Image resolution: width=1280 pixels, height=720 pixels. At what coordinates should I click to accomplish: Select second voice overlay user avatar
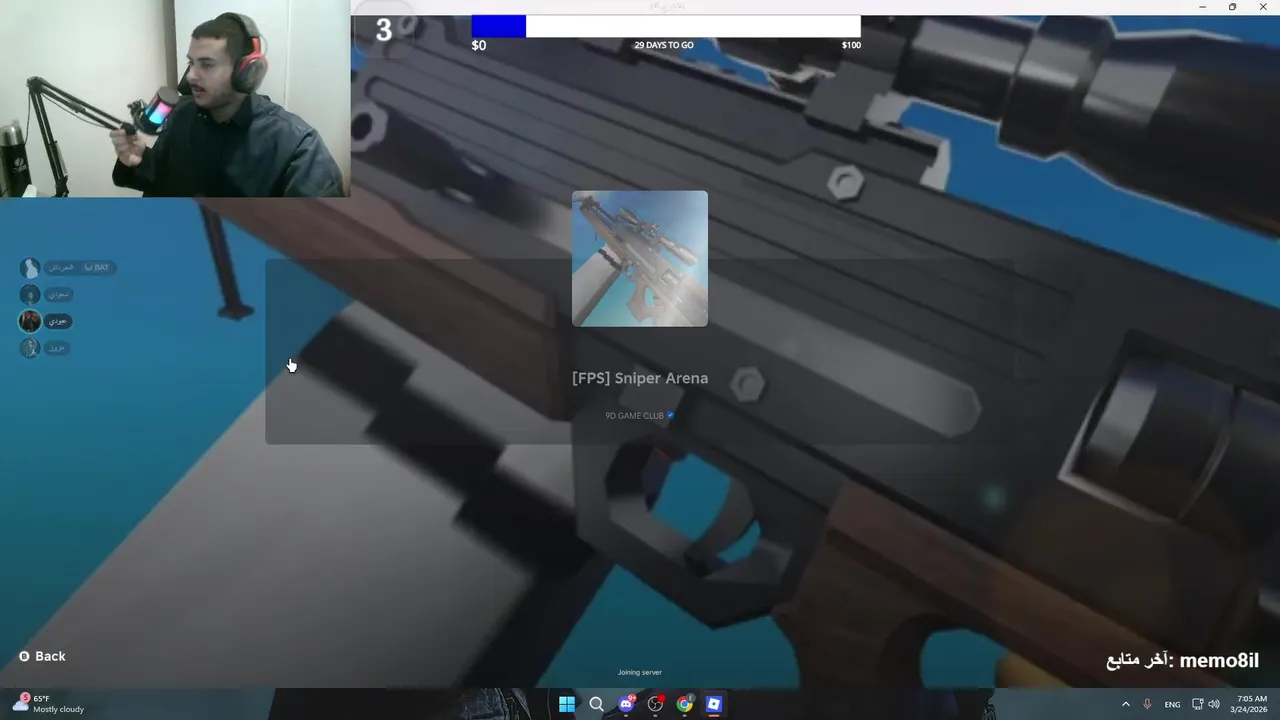pyautogui.click(x=30, y=294)
